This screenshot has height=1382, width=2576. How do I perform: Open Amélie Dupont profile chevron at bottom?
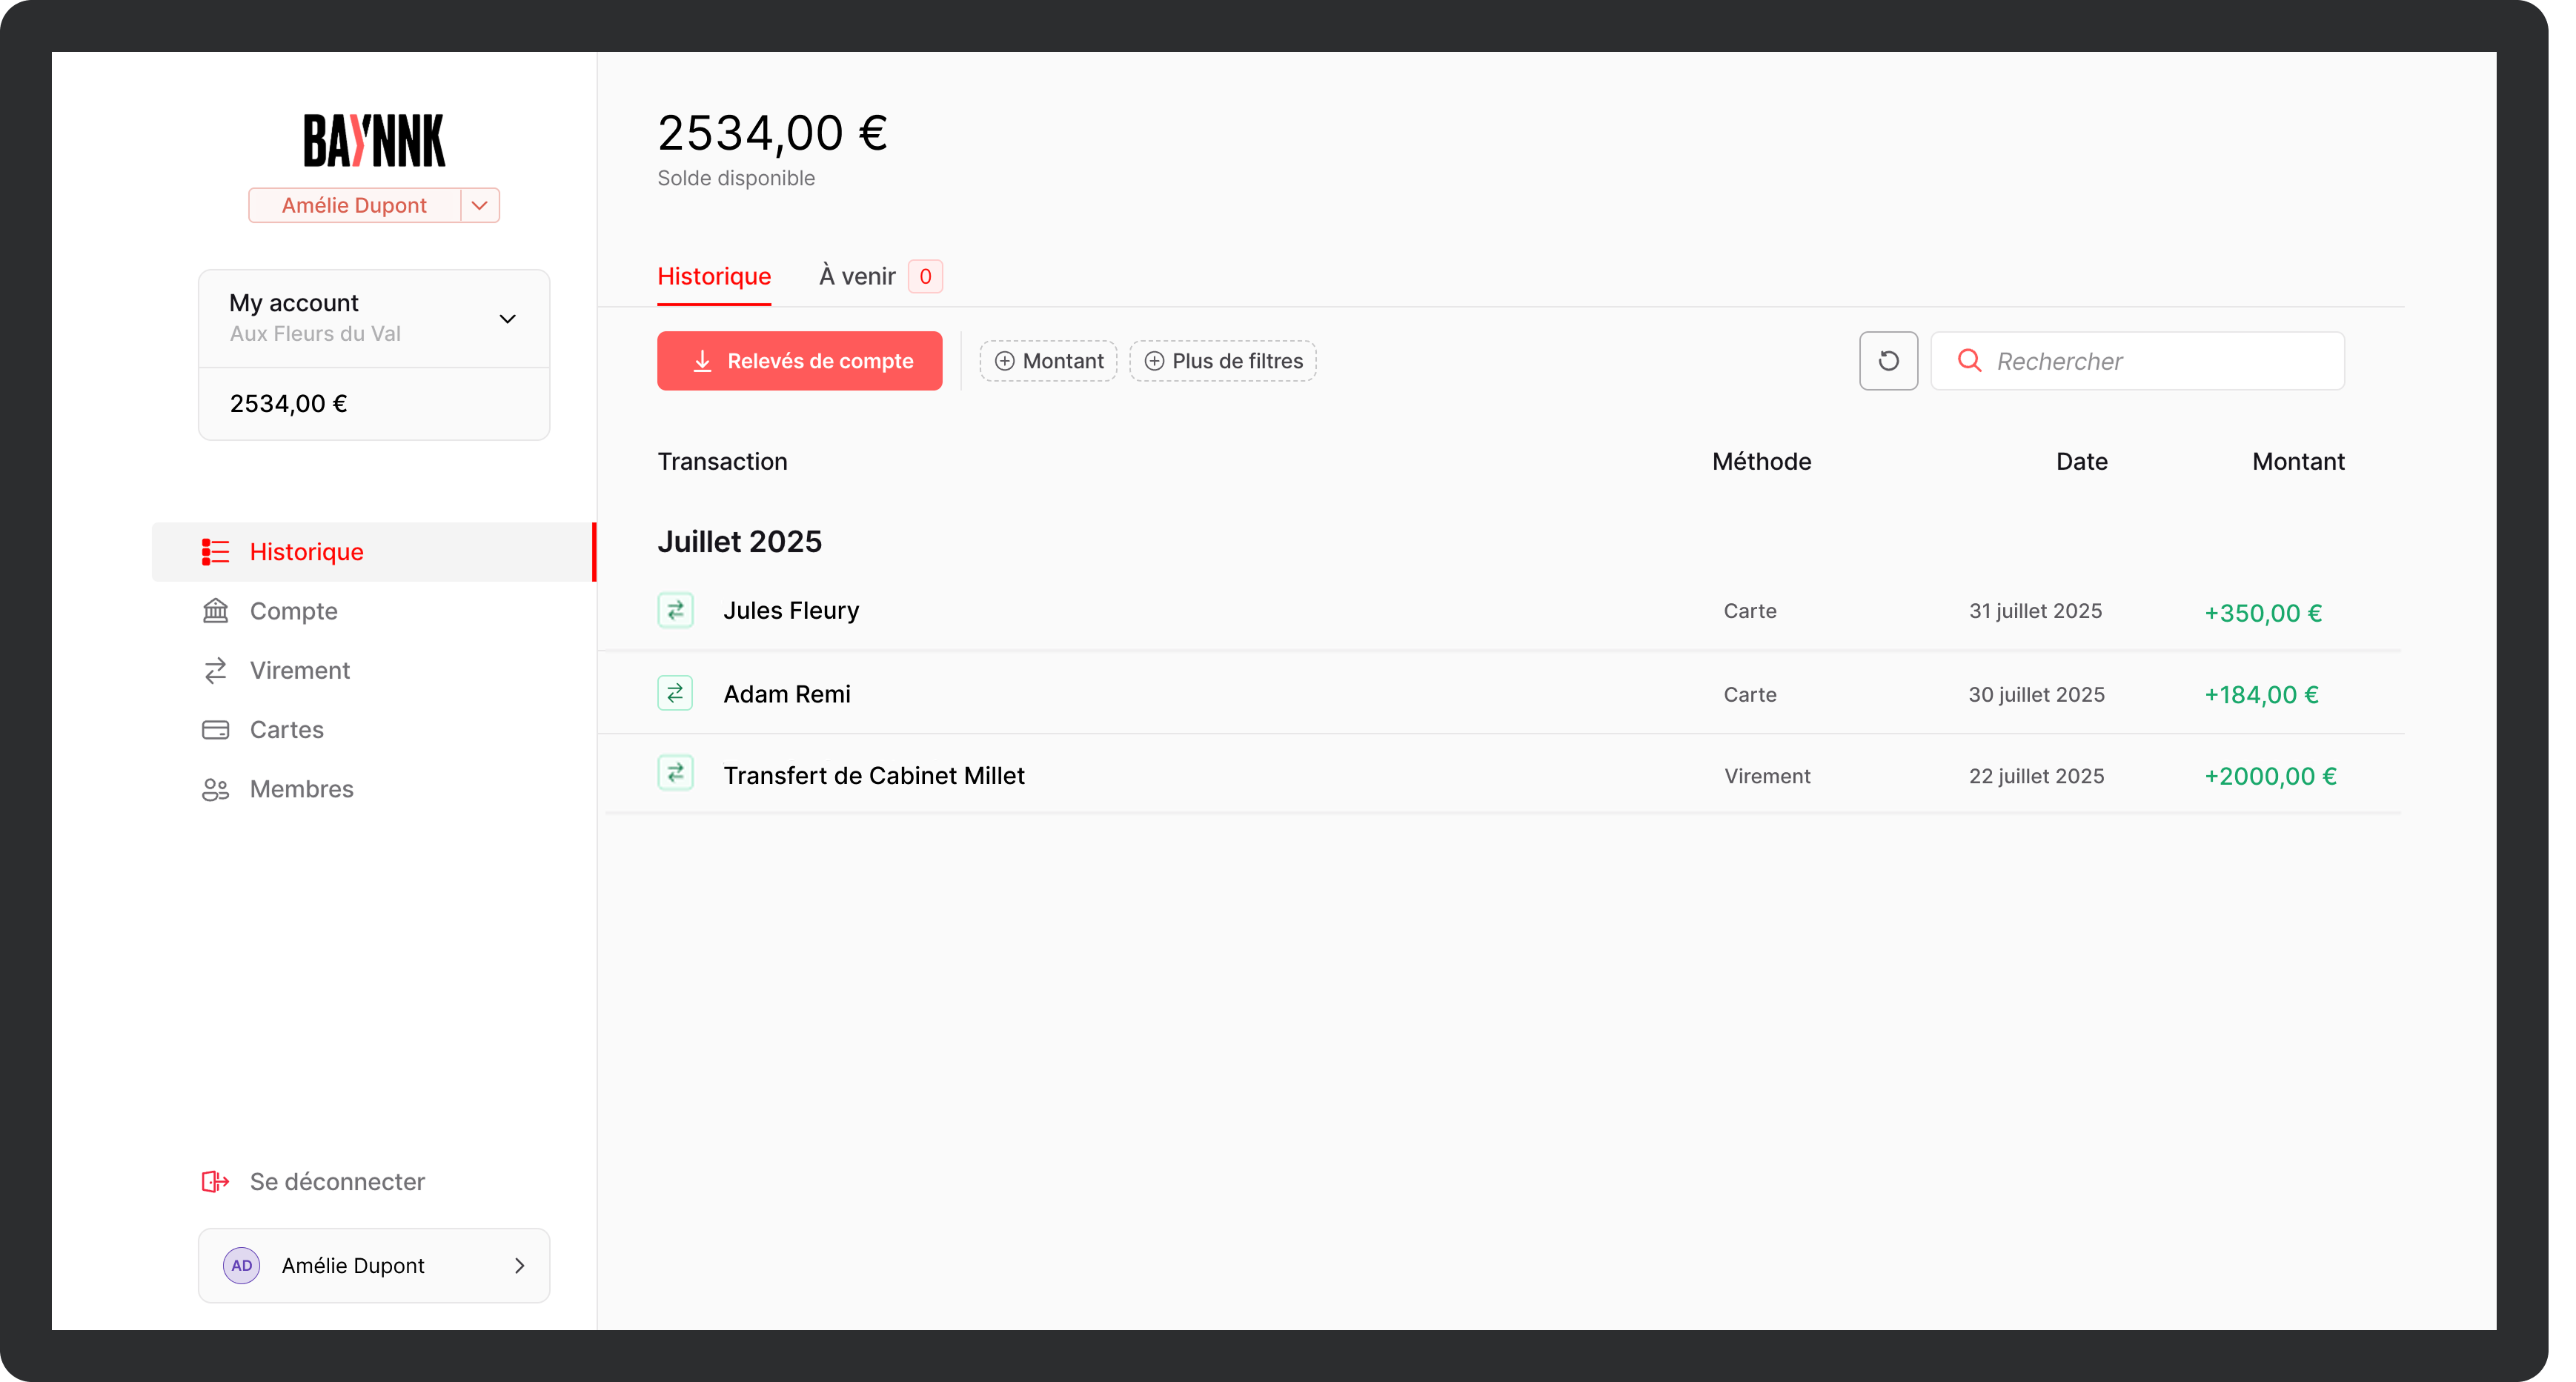click(520, 1266)
